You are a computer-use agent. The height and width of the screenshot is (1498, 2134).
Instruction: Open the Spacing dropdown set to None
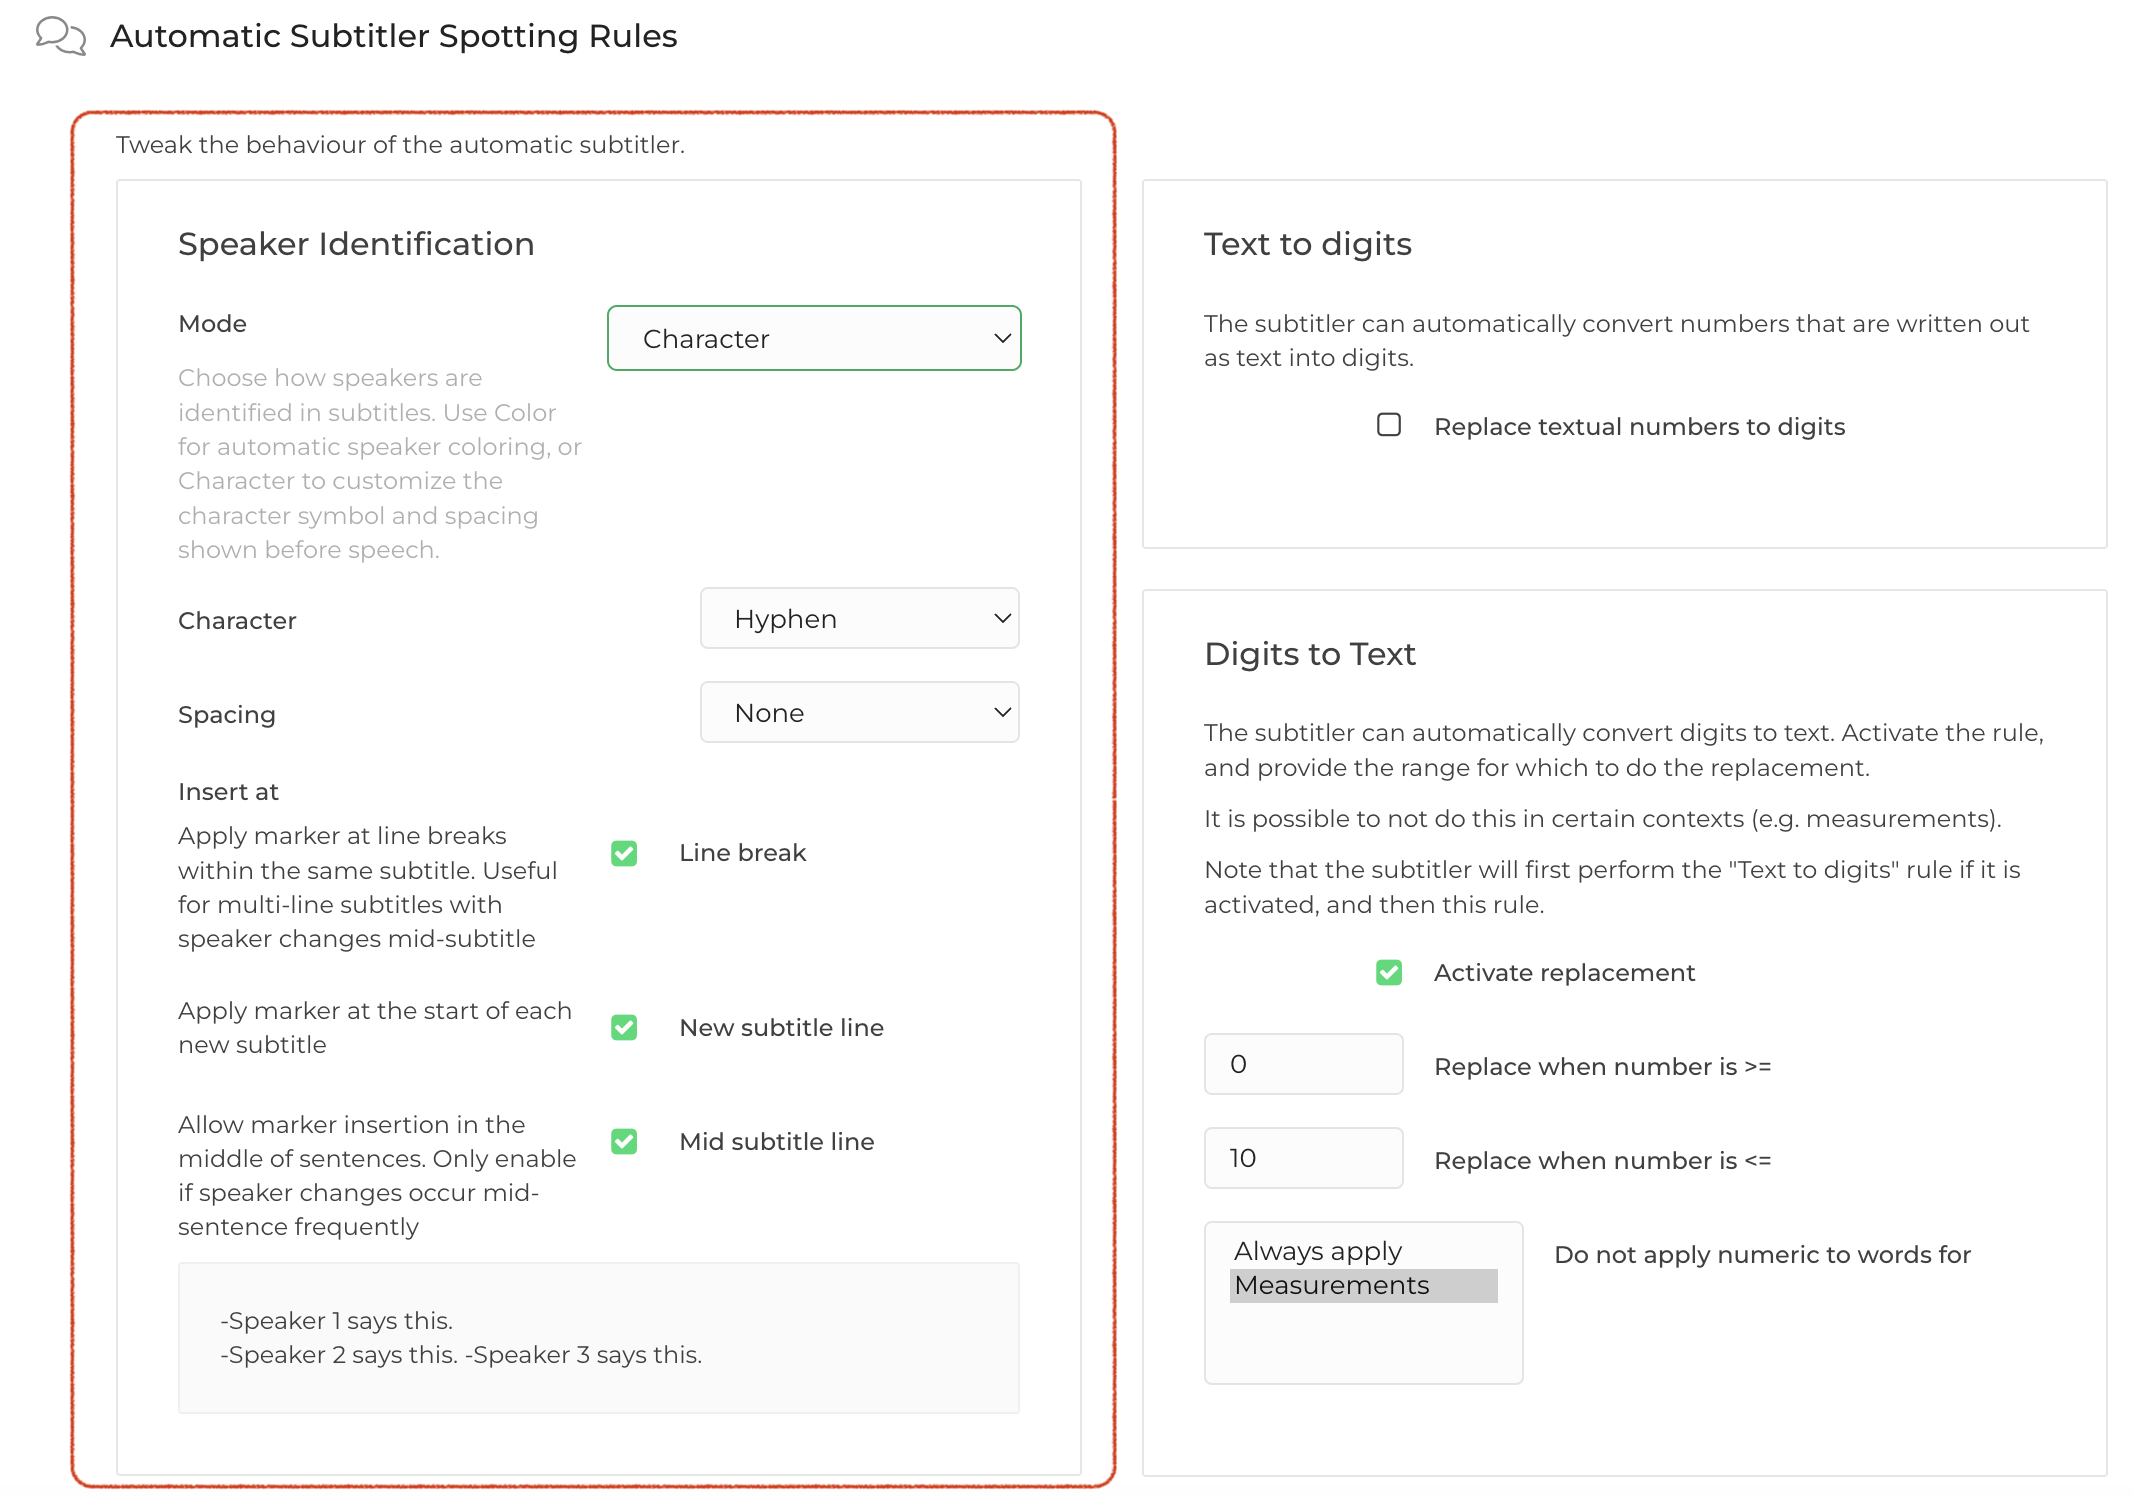(858, 712)
